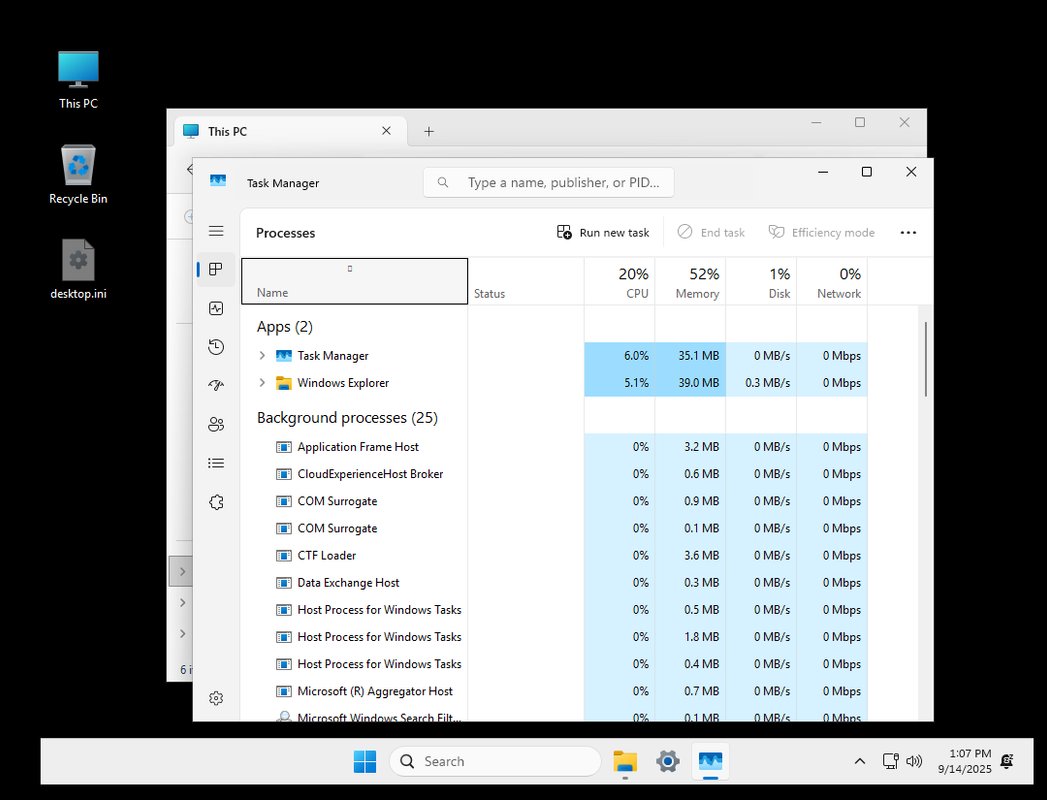Focus the Task Manager search box
Screen dimensions: 1047x800
click(x=548, y=182)
